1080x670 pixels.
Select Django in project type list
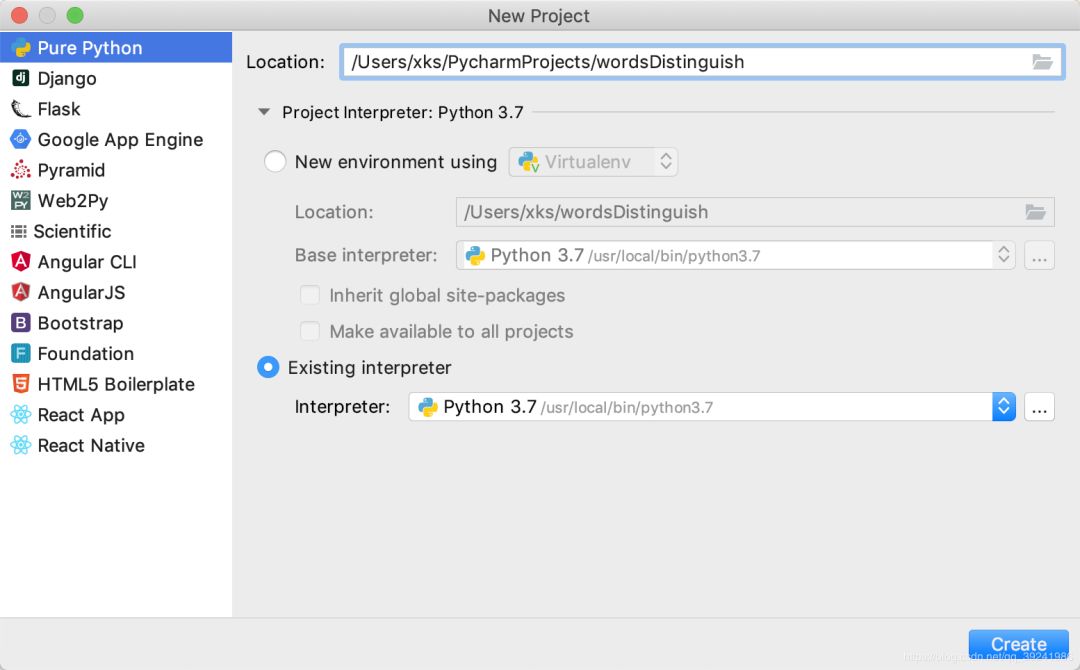[x=116, y=78]
